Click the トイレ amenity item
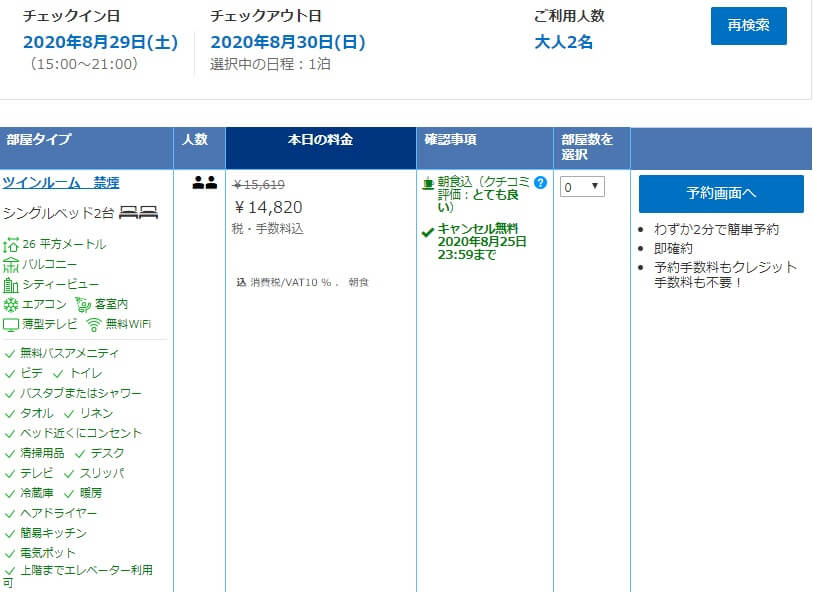The width and height of the screenshot is (813, 592). [86, 373]
